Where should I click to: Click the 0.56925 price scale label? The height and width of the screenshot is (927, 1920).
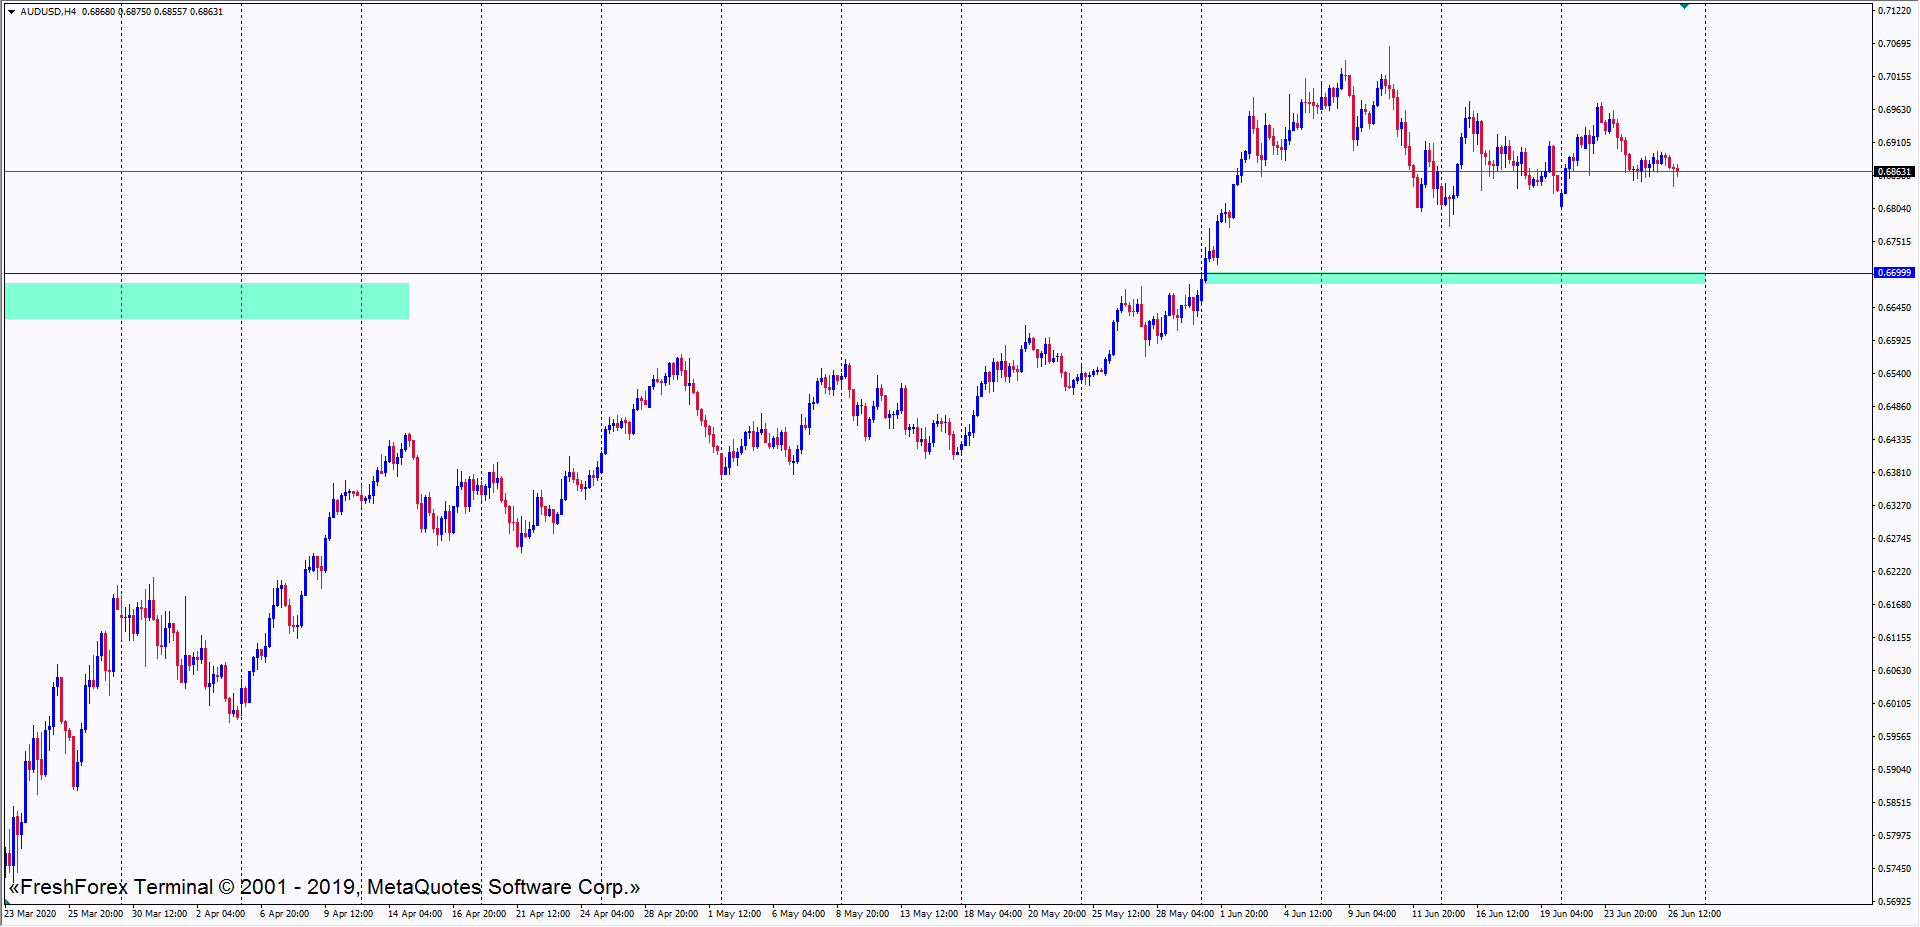point(1894,902)
